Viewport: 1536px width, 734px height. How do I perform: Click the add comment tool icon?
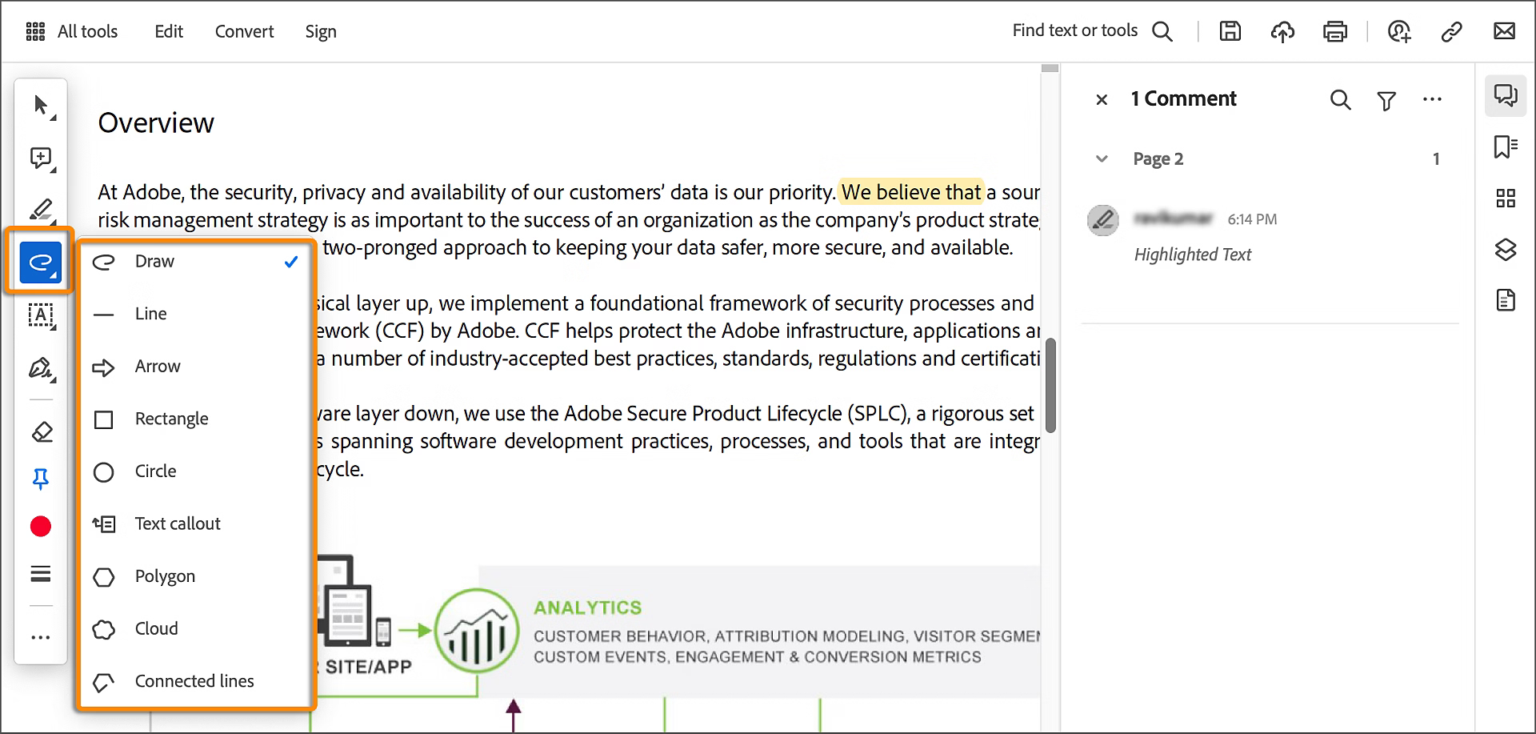click(x=41, y=158)
